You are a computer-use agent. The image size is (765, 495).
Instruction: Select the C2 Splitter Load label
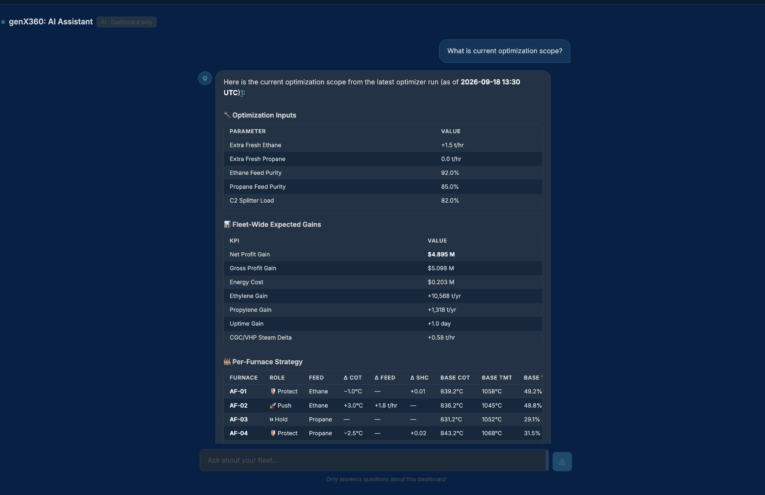[x=252, y=201]
